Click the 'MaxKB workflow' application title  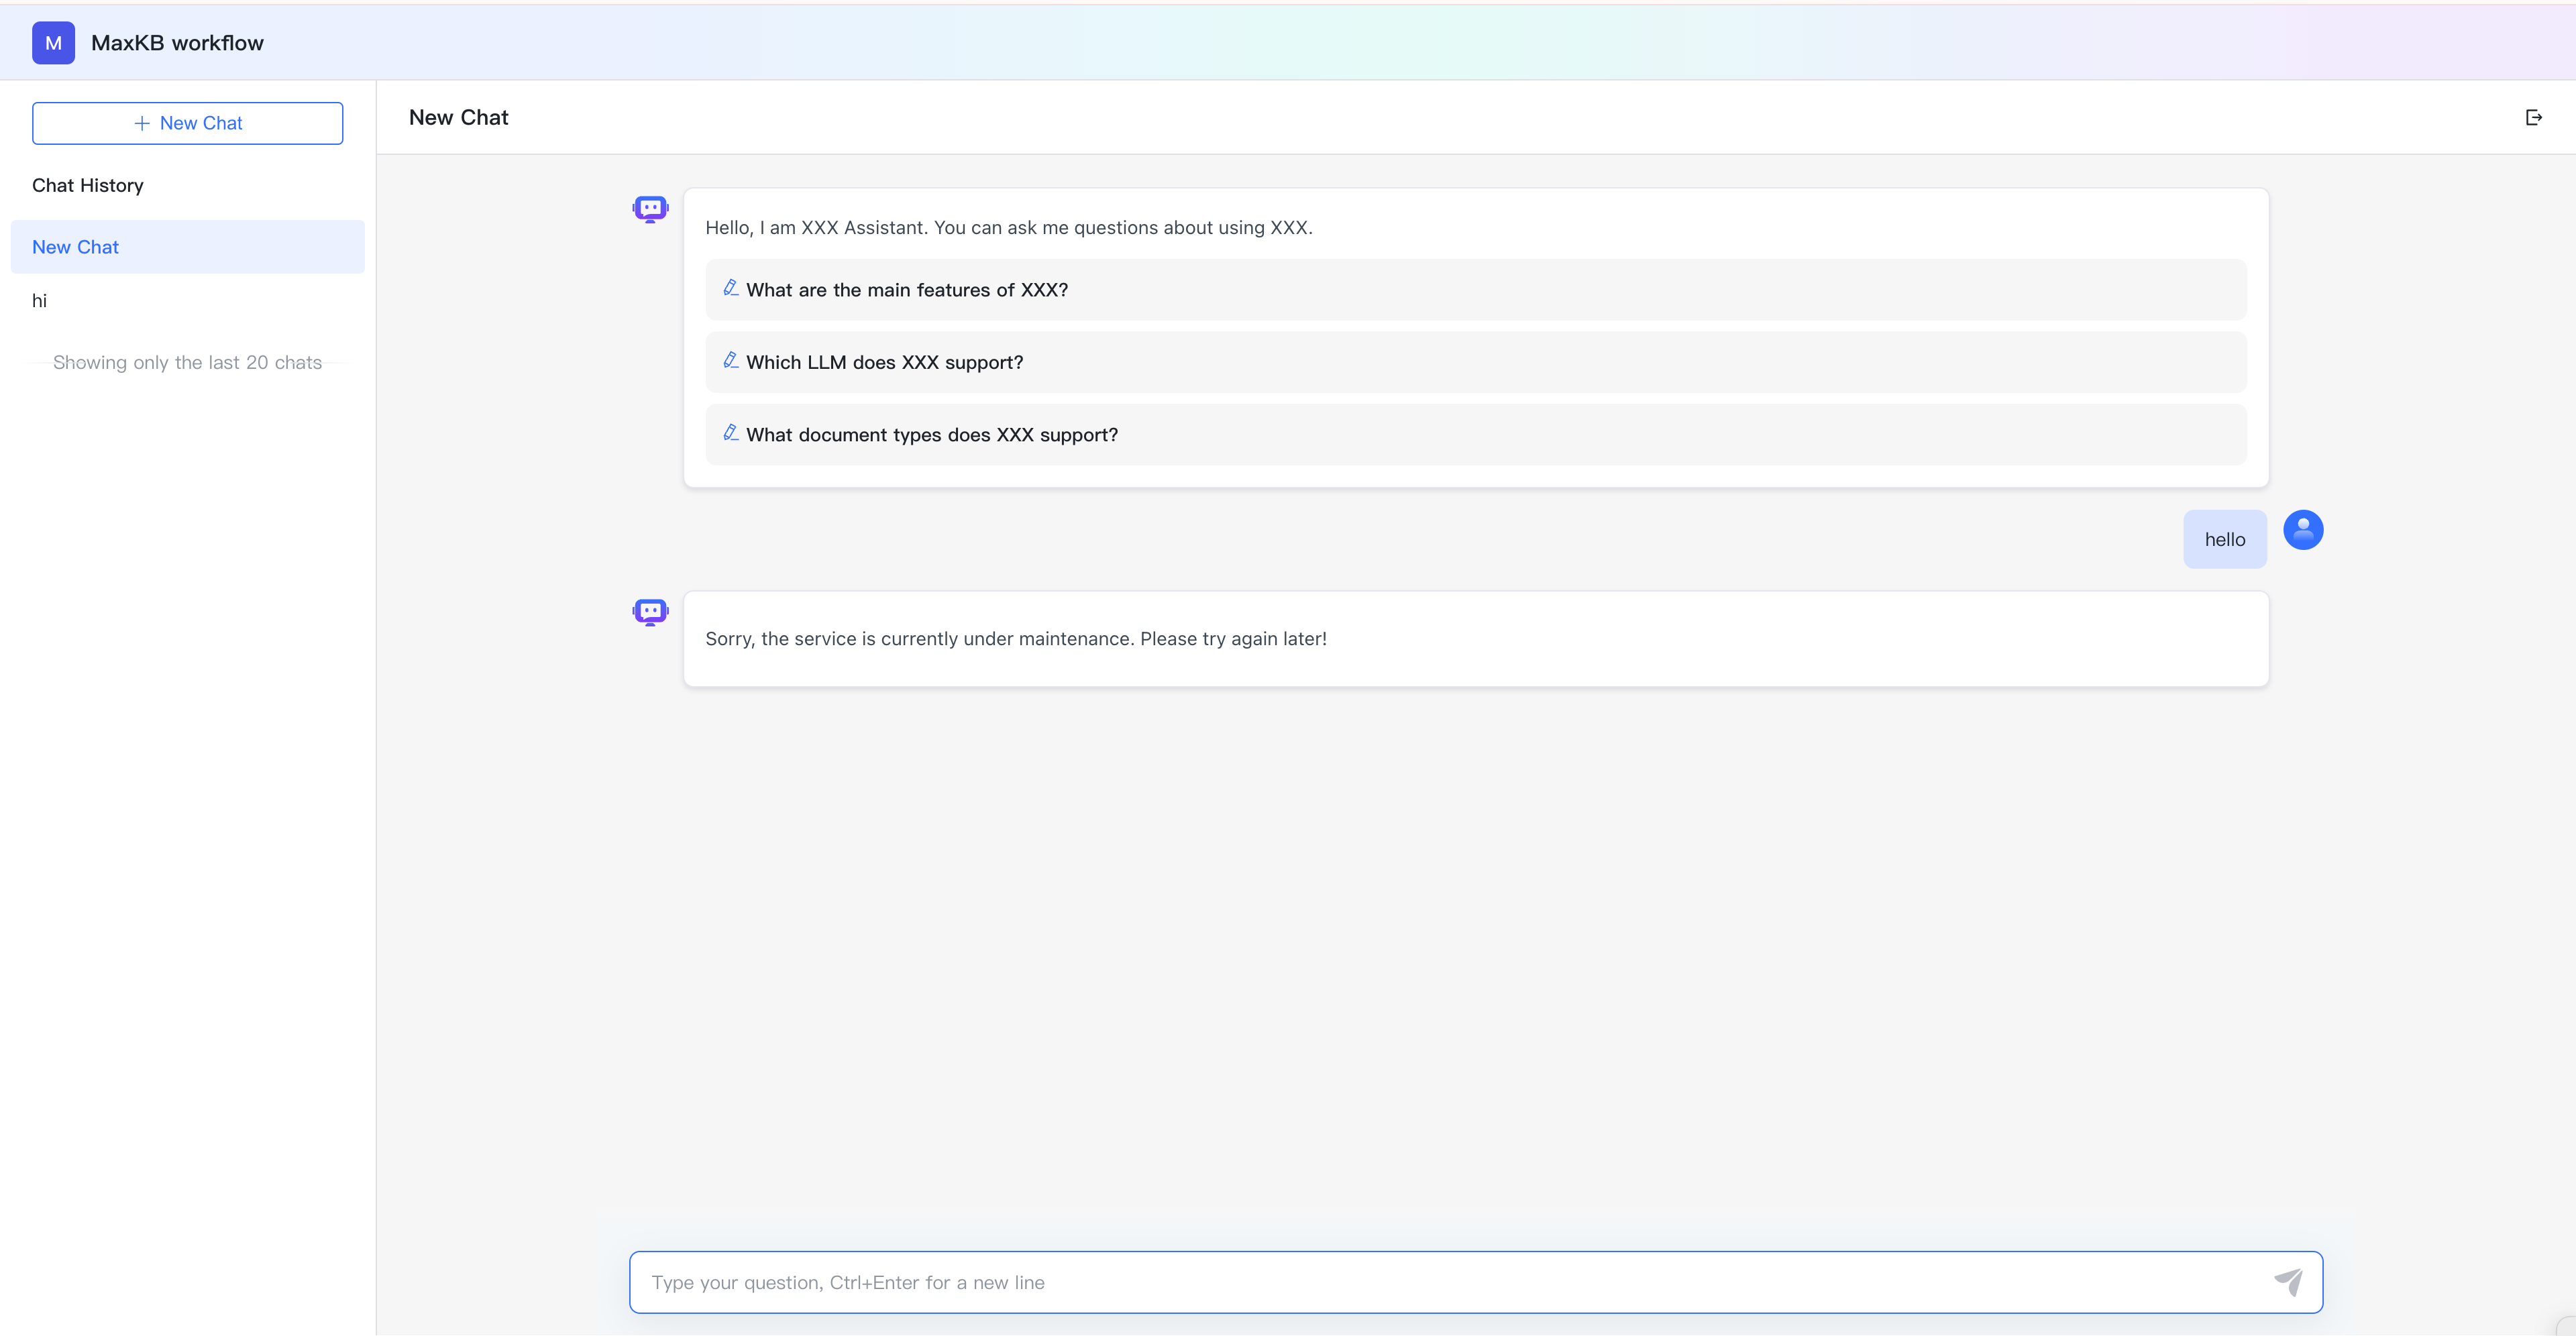[x=177, y=43]
